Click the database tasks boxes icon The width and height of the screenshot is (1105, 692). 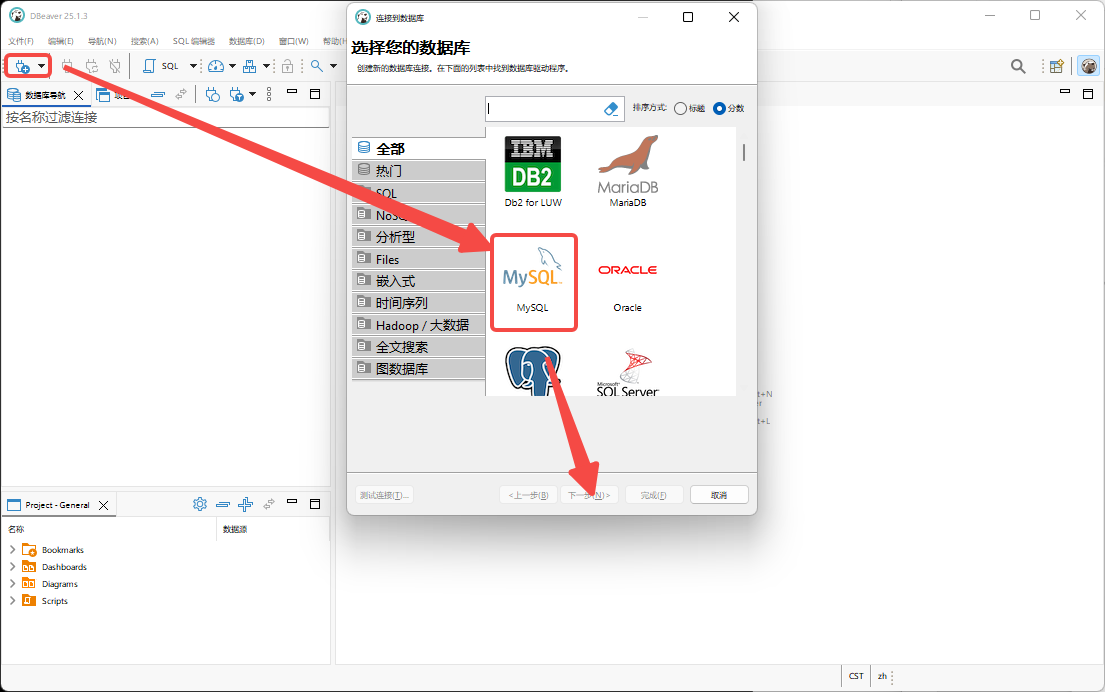pyautogui.click(x=249, y=66)
